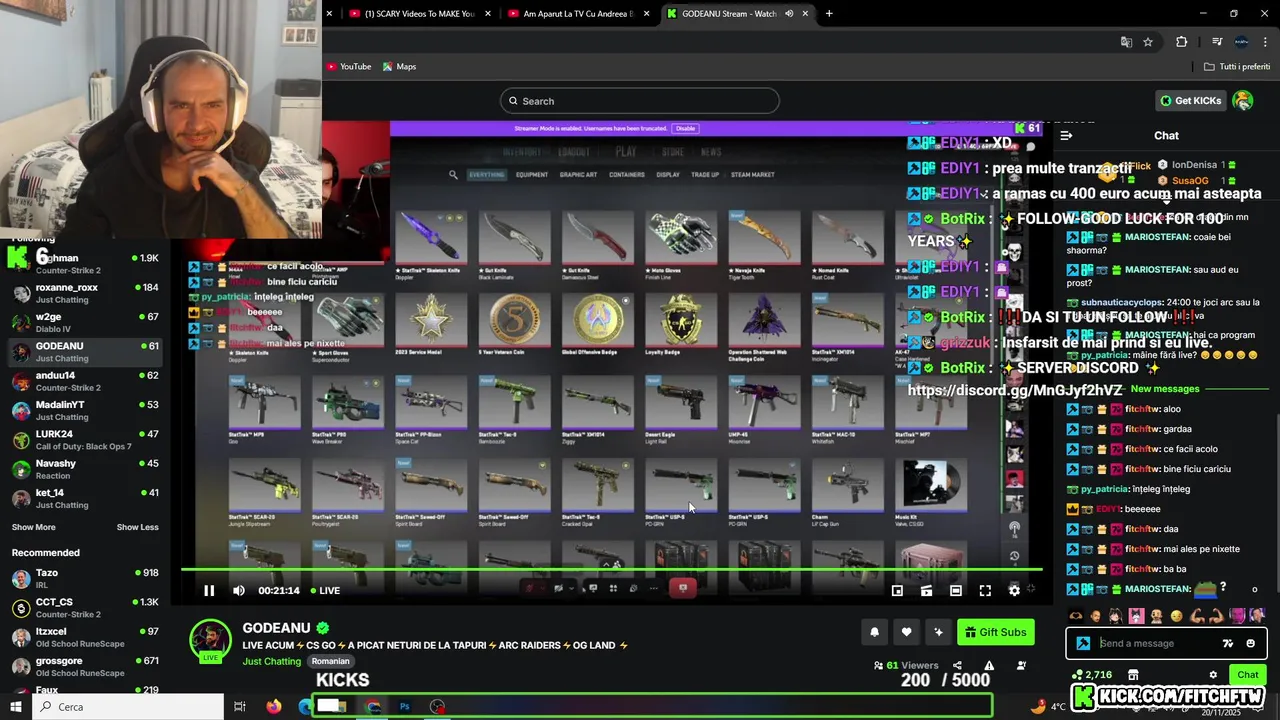1280x720 pixels.
Task: Open recommended CCT_CS channel
Action: pyautogui.click(x=85, y=608)
